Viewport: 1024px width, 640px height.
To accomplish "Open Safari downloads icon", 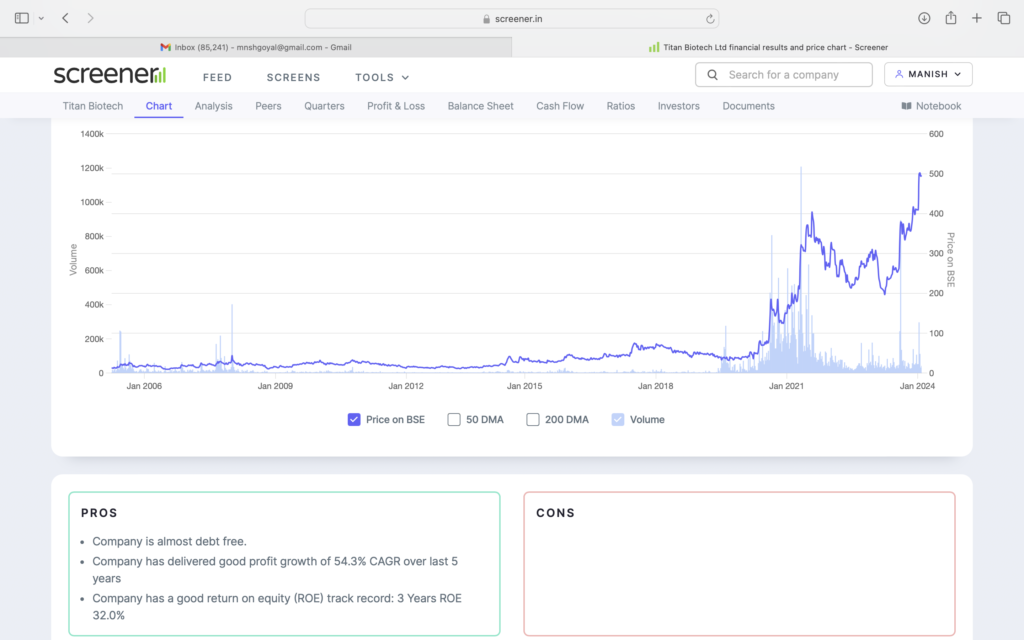I will click(923, 18).
